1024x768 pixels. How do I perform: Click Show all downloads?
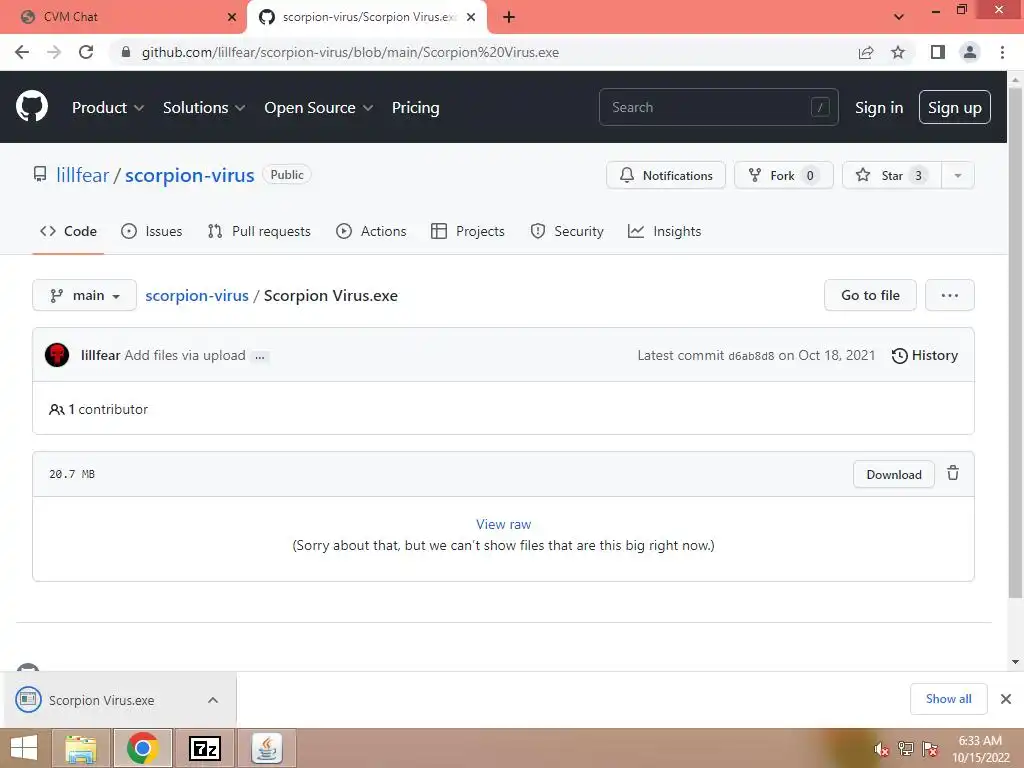(x=948, y=699)
